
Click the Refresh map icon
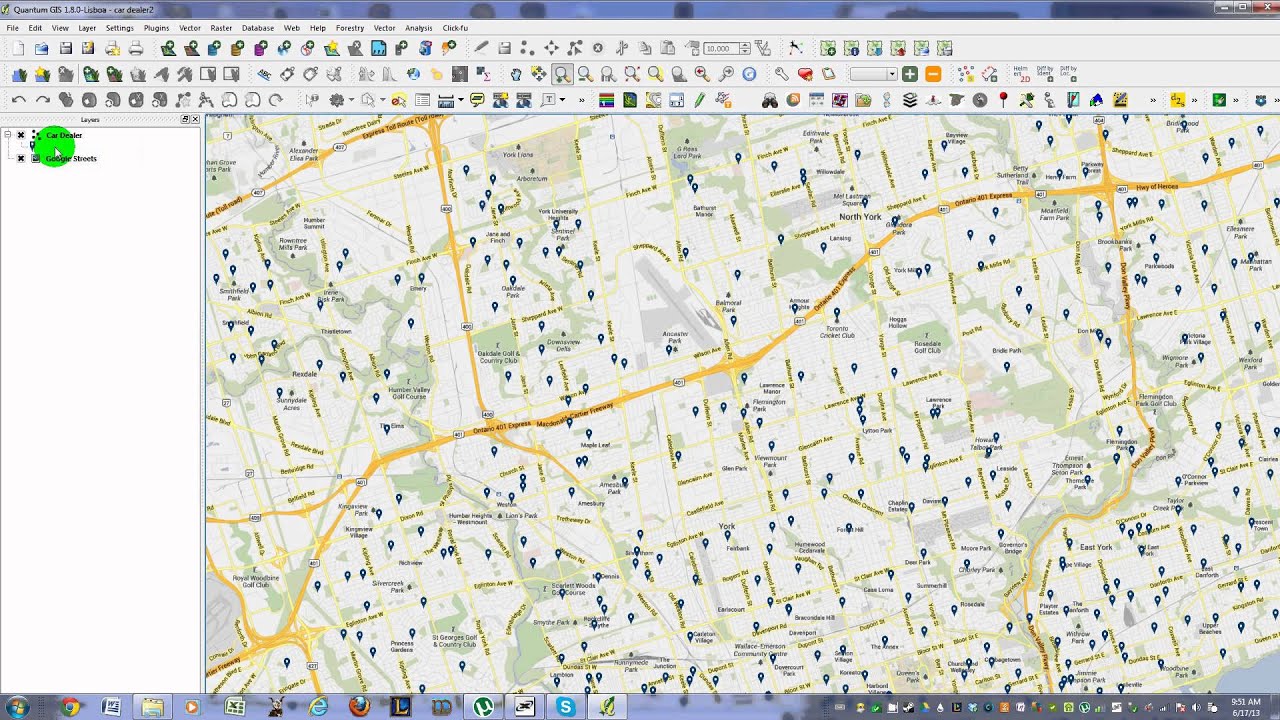(x=749, y=74)
